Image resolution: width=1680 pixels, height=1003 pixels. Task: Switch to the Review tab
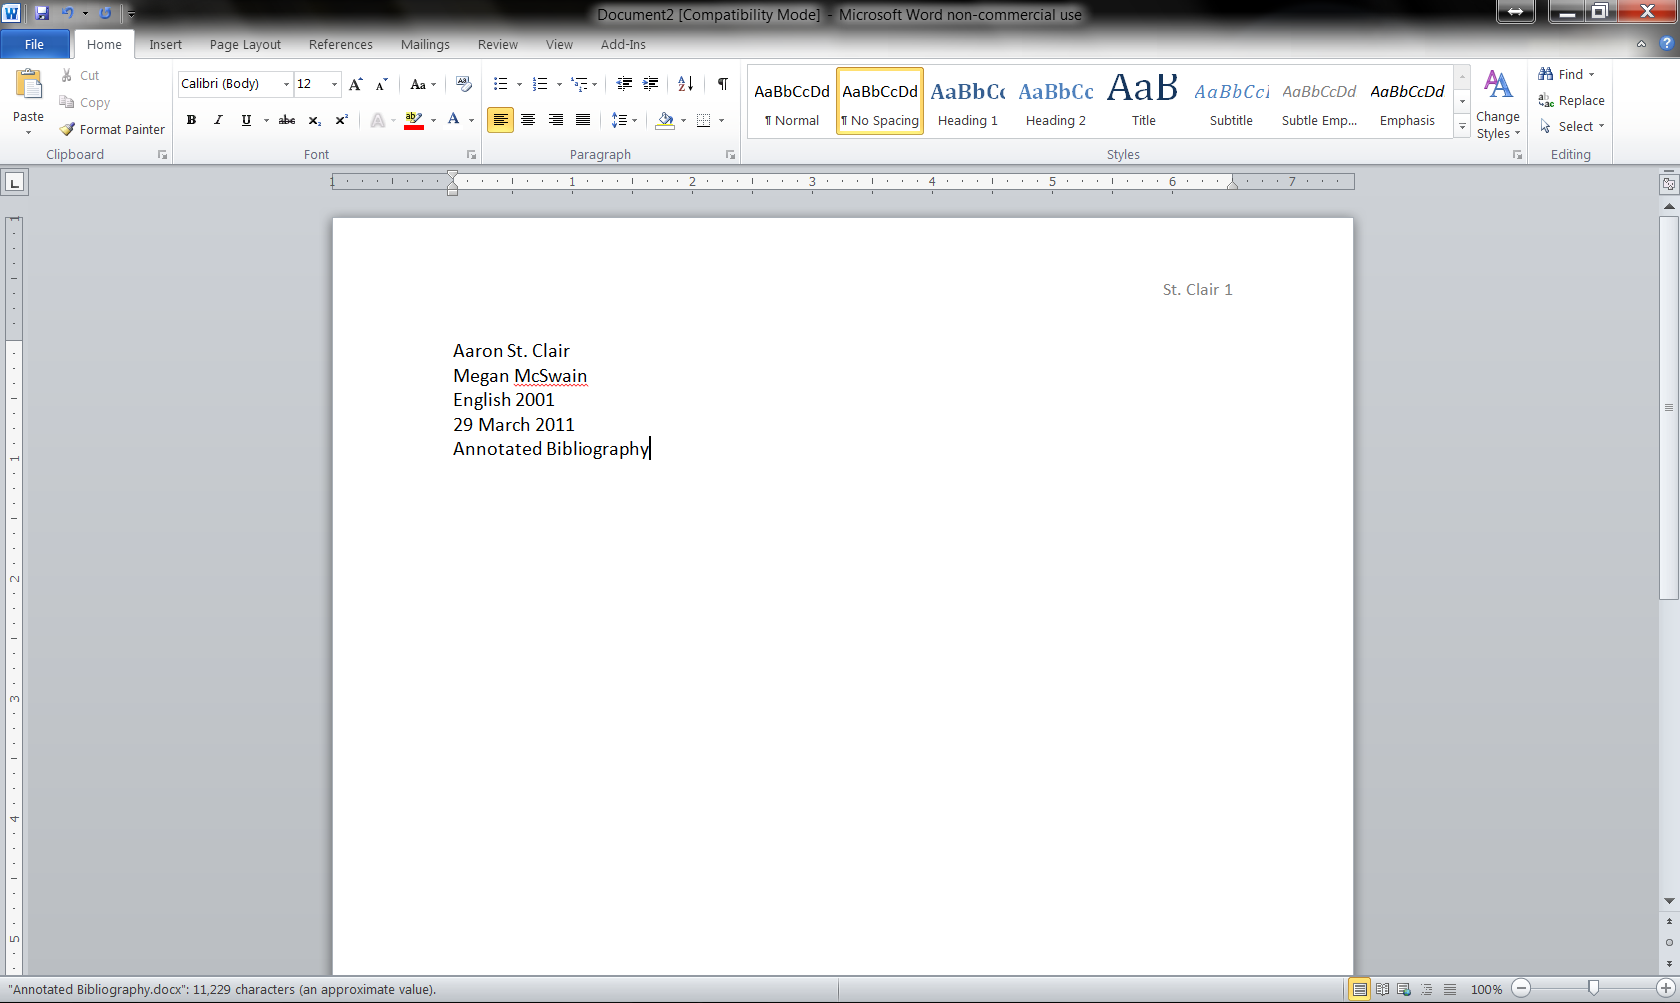click(x=497, y=44)
